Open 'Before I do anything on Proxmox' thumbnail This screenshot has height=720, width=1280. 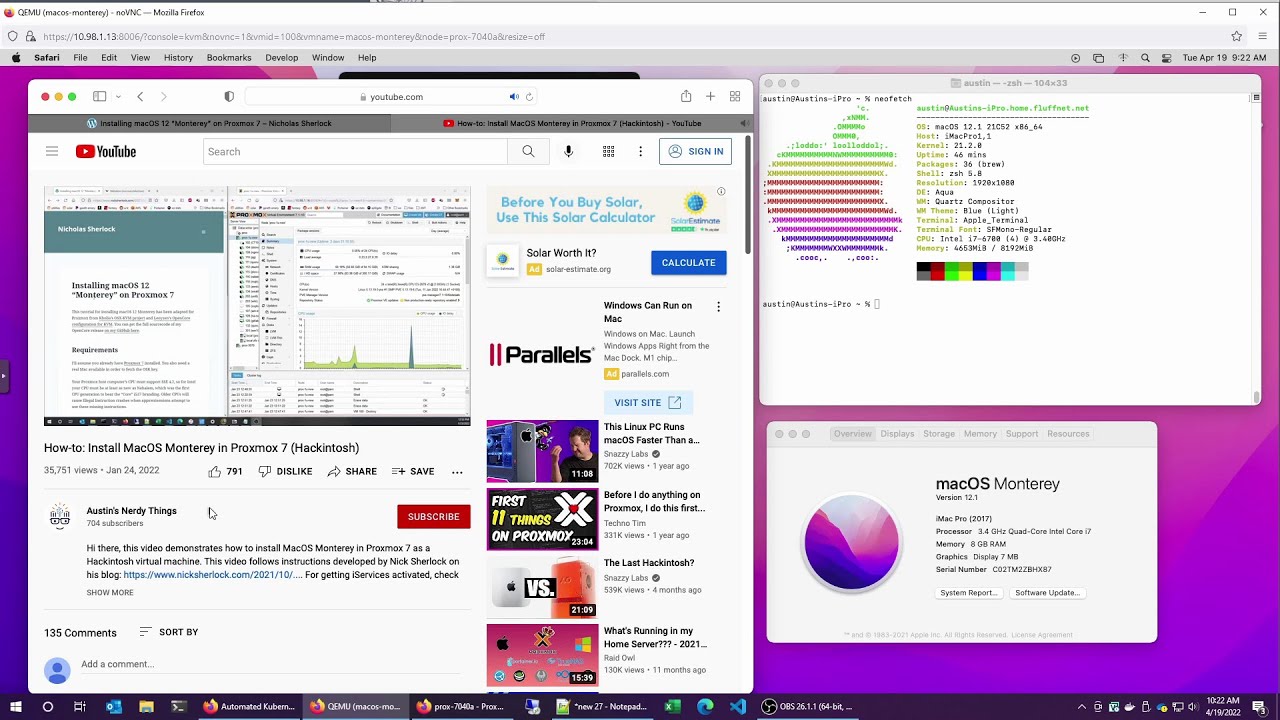[542, 519]
